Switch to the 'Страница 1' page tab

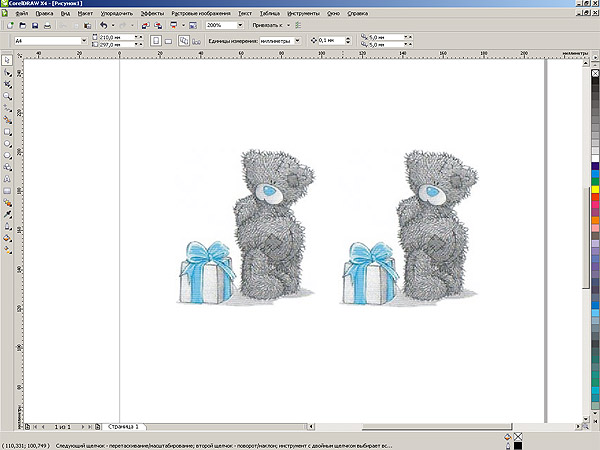(123, 426)
